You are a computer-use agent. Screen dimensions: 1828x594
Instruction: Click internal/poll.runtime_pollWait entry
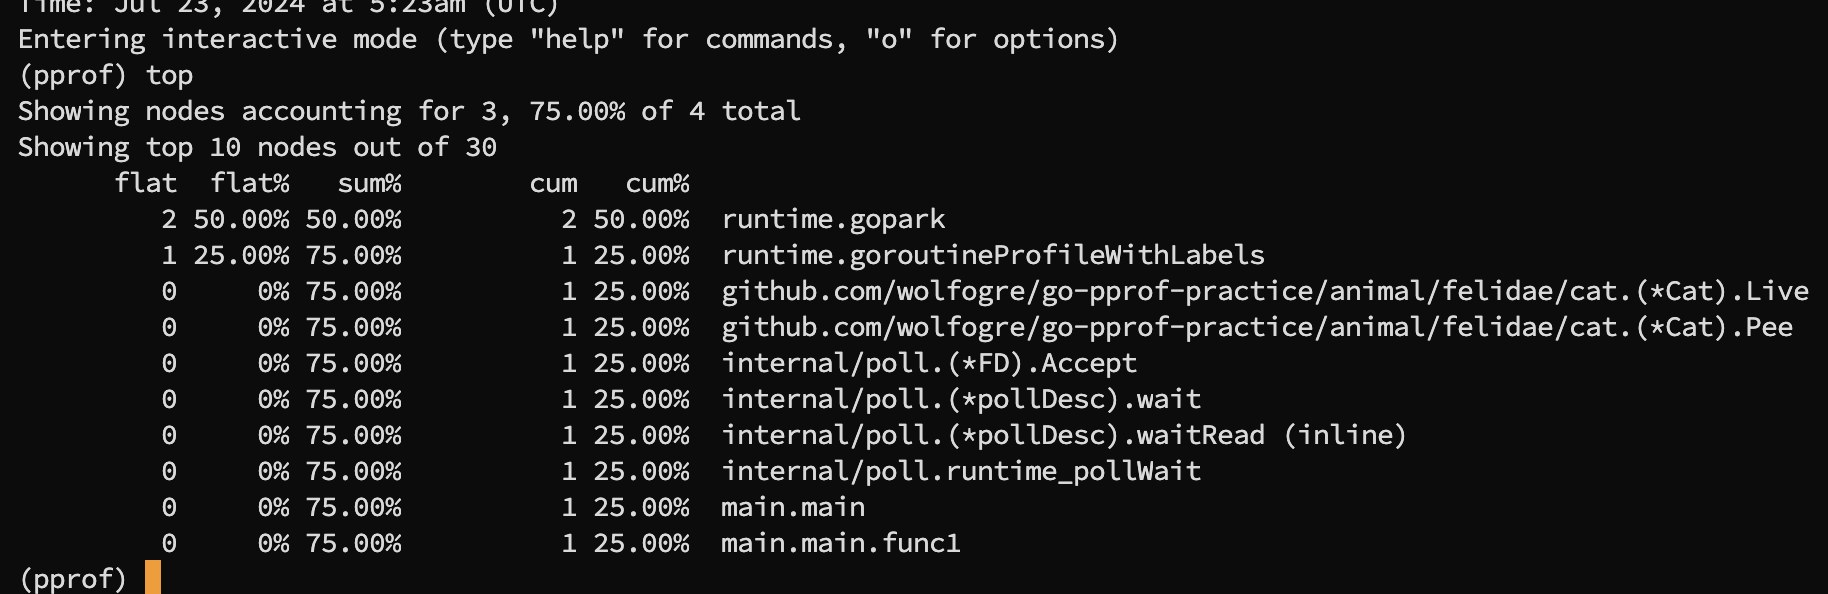[x=960, y=471]
